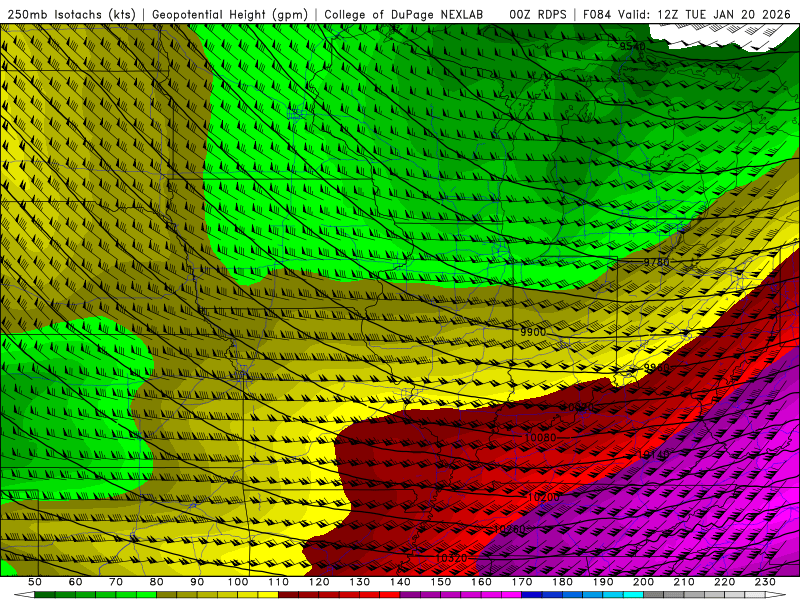Click the '12Z TUE JAN 20 2026' valid time
800x600 pixels.
click(724, 15)
